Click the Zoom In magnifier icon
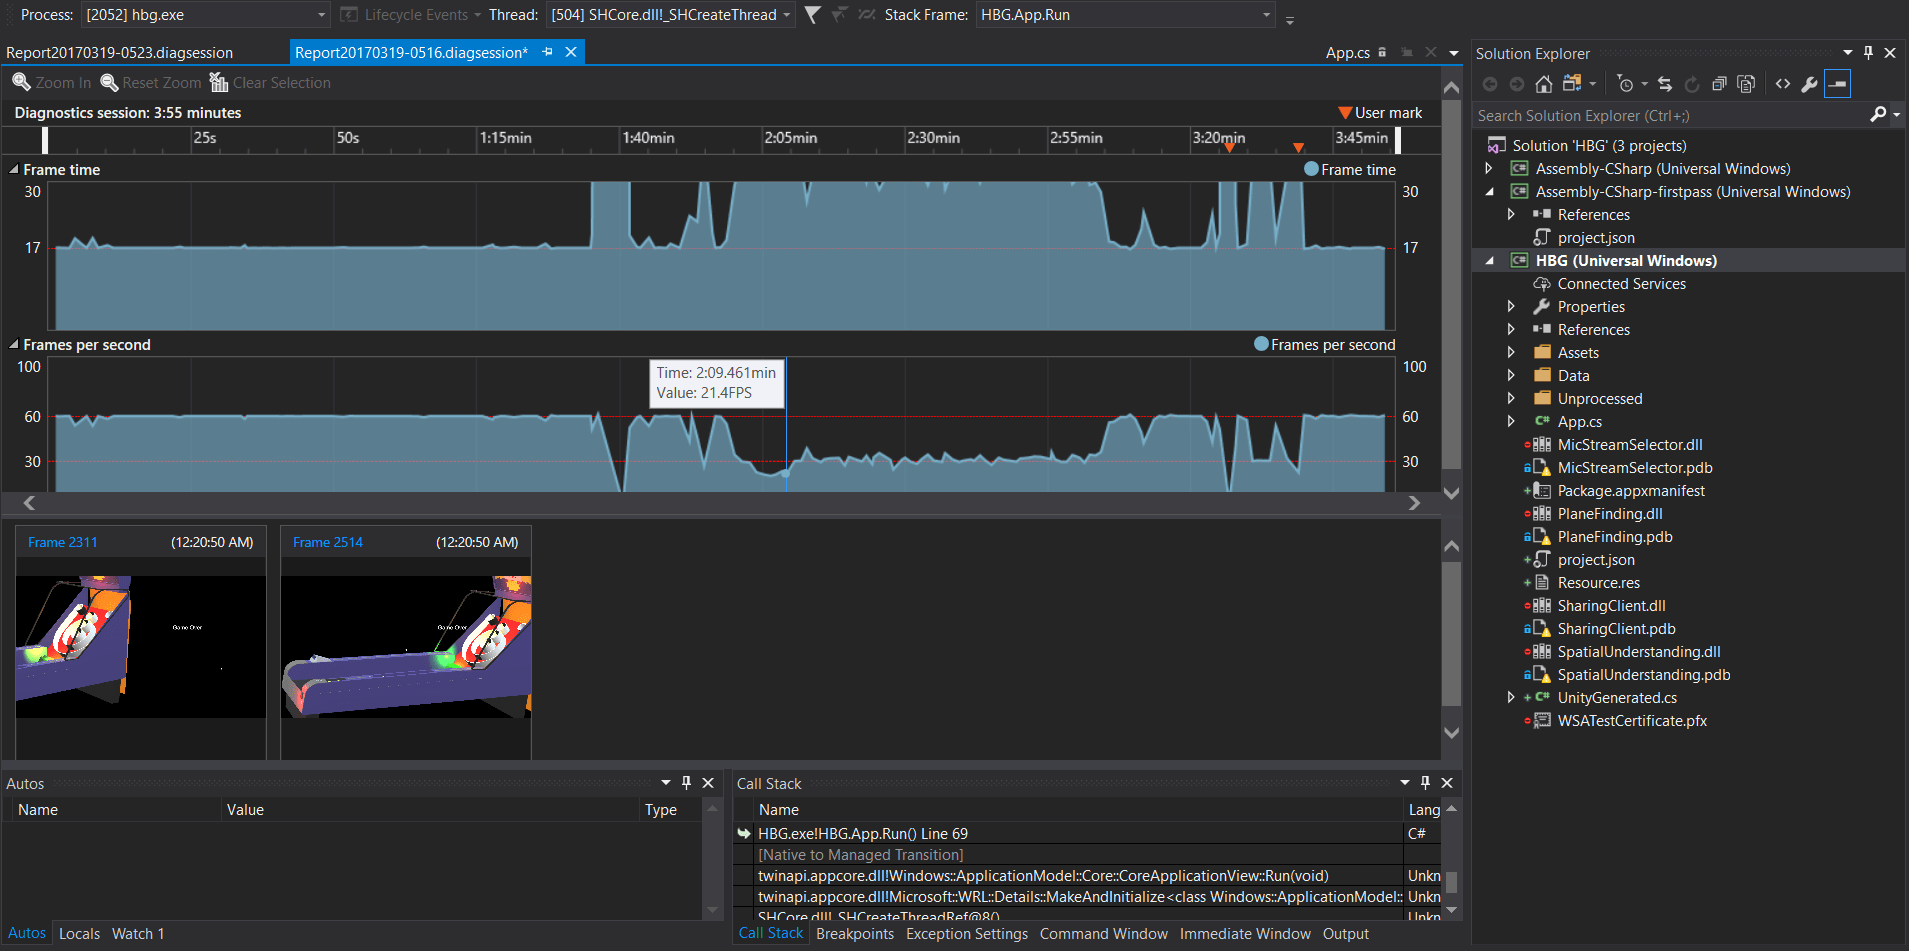This screenshot has width=1909, height=951. click(x=22, y=82)
